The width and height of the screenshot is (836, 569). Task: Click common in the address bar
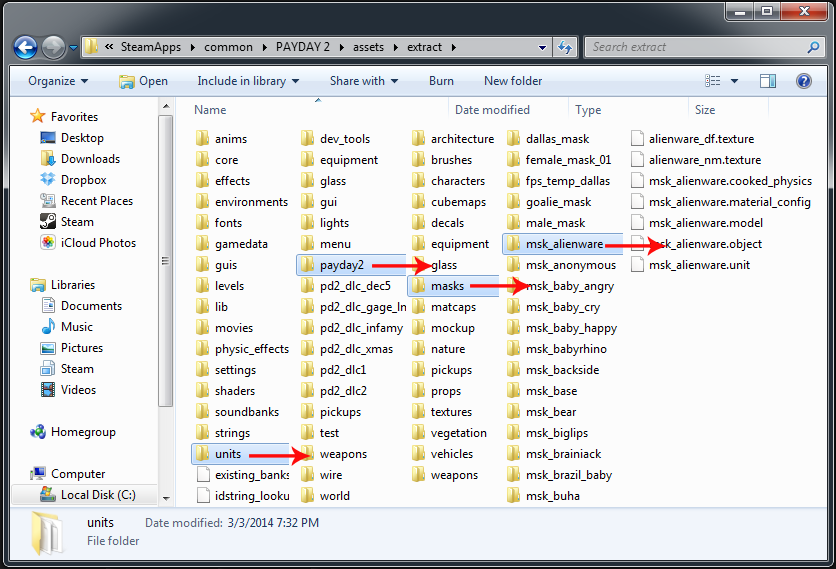(228, 47)
